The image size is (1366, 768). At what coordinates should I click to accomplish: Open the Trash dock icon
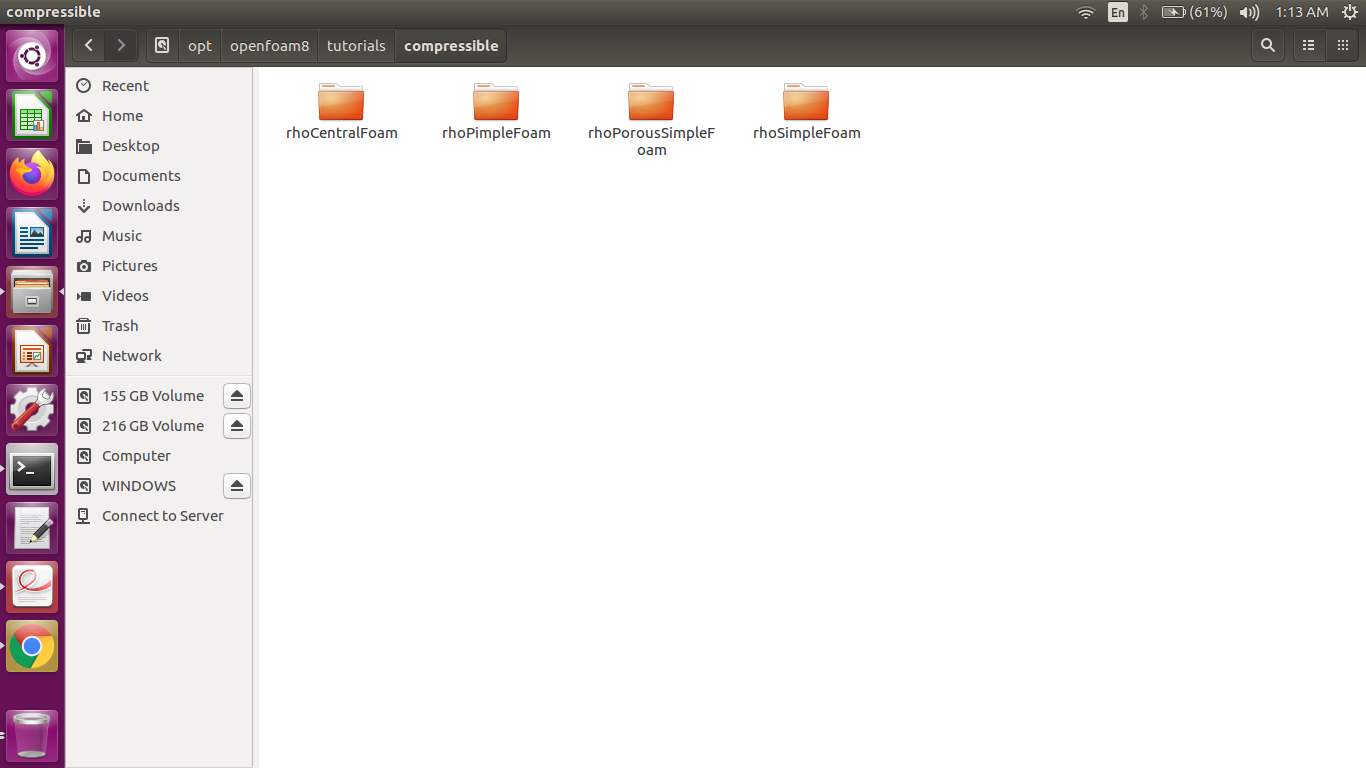coord(32,735)
